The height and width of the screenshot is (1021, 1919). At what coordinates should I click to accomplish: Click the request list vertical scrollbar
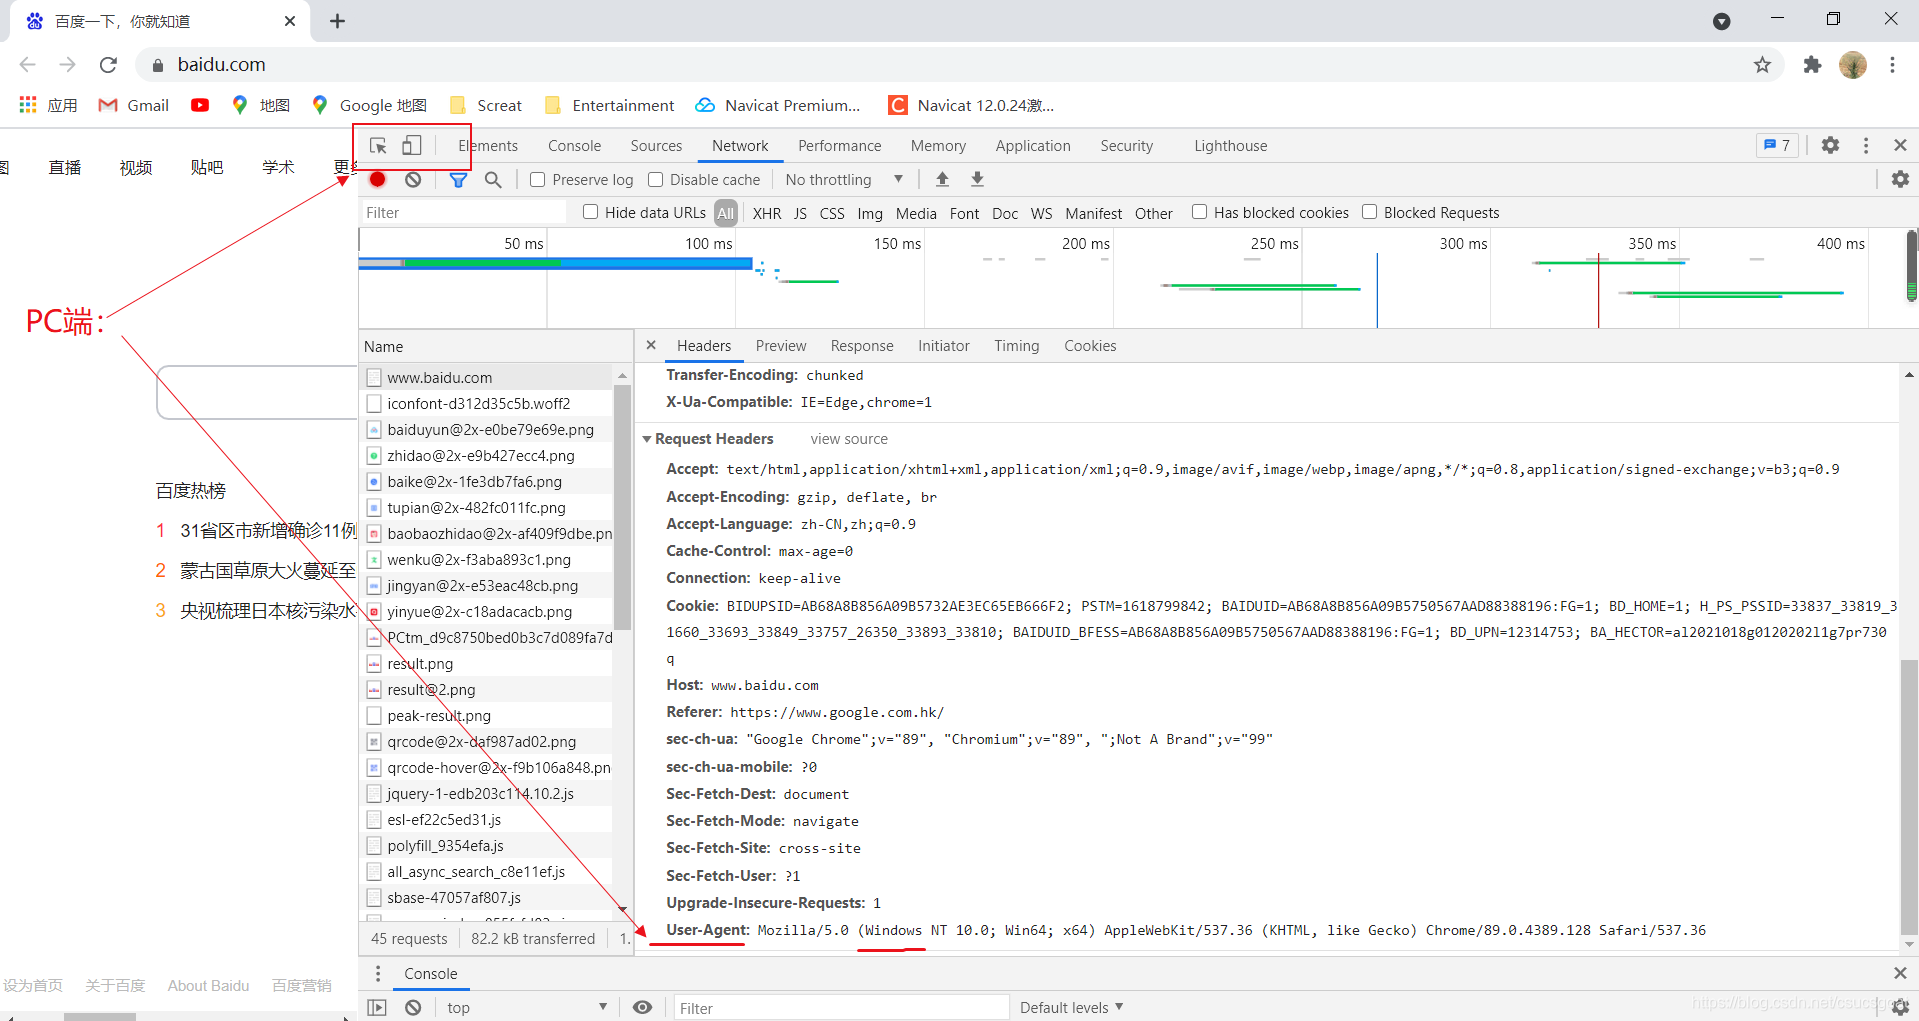(622, 508)
